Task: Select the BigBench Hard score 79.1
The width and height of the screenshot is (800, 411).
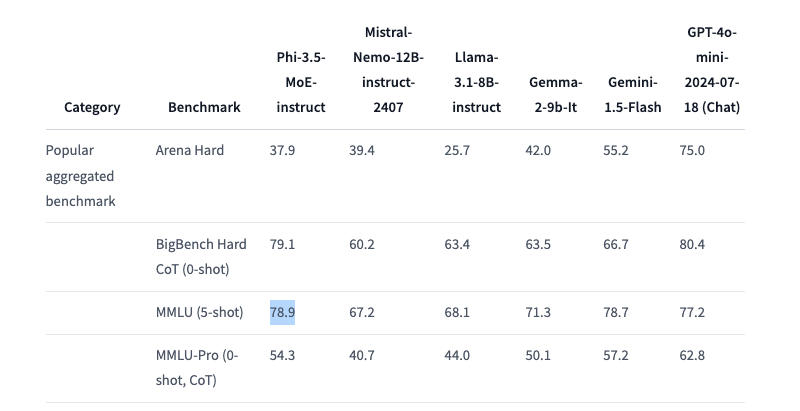Action: tap(282, 245)
